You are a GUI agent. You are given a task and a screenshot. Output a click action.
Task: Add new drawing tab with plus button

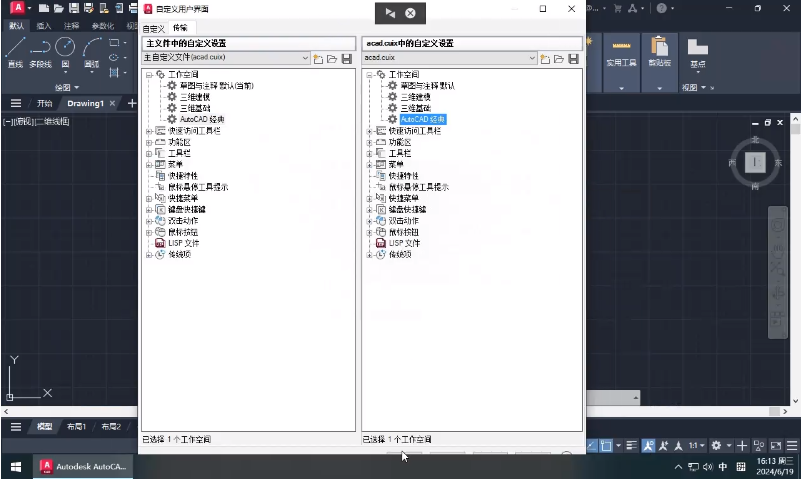pyautogui.click(x=132, y=103)
